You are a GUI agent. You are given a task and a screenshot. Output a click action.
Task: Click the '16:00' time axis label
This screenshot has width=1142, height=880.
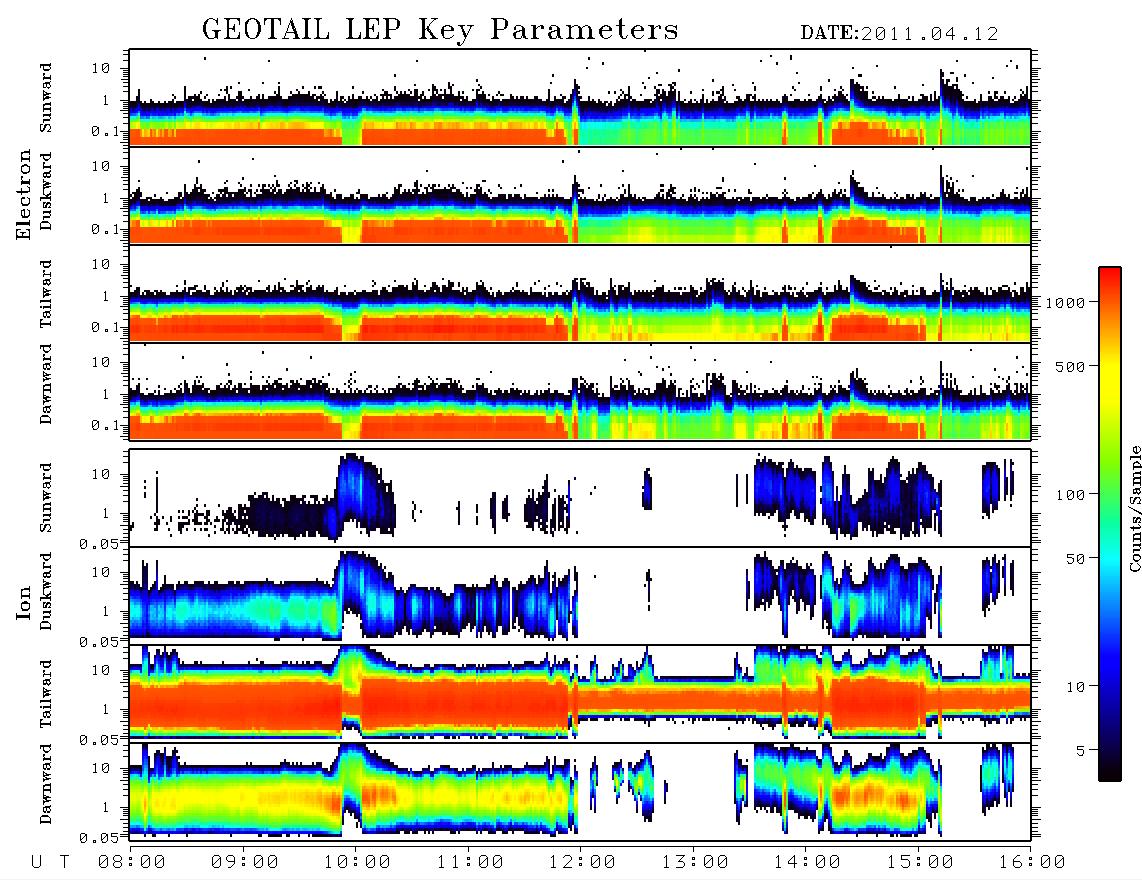1032,863
